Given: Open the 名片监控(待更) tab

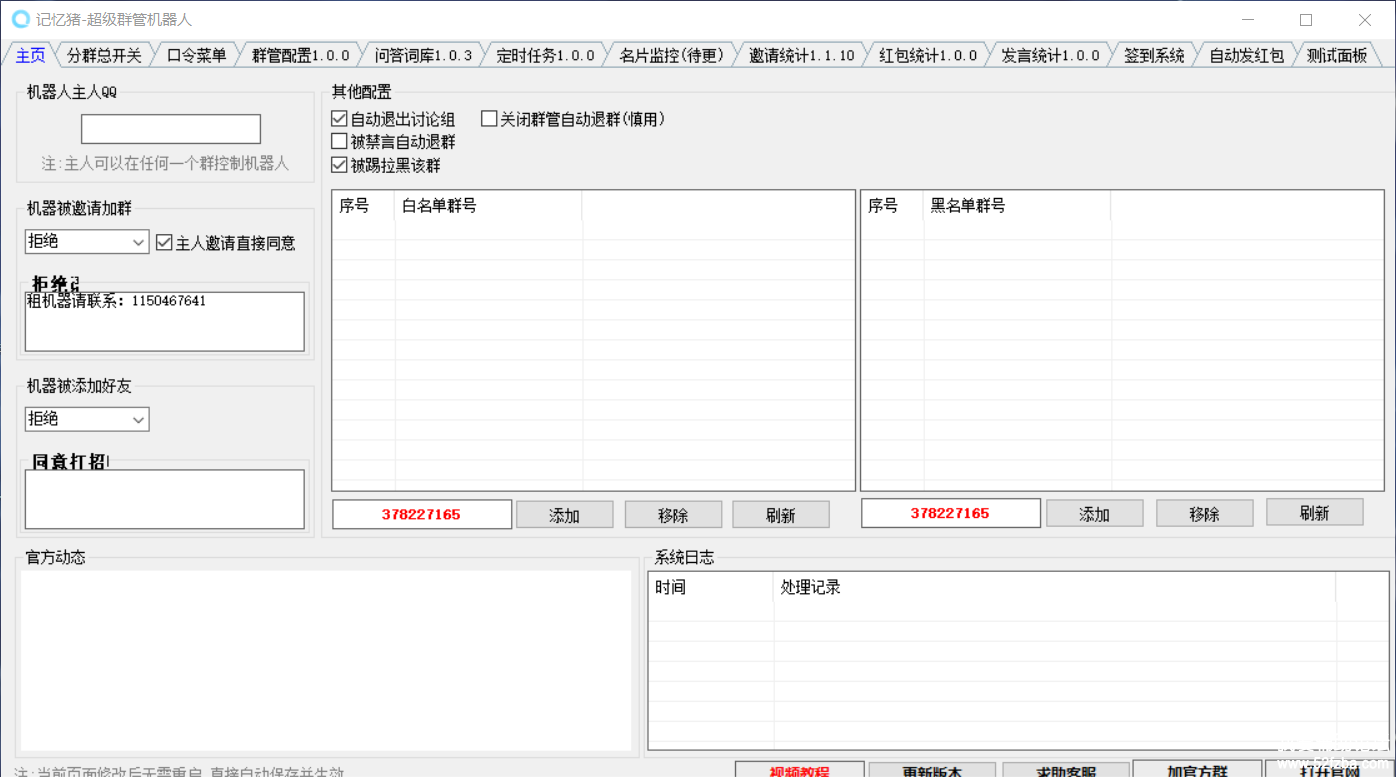Looking at the screenshot, I should (x=671, y=55).
